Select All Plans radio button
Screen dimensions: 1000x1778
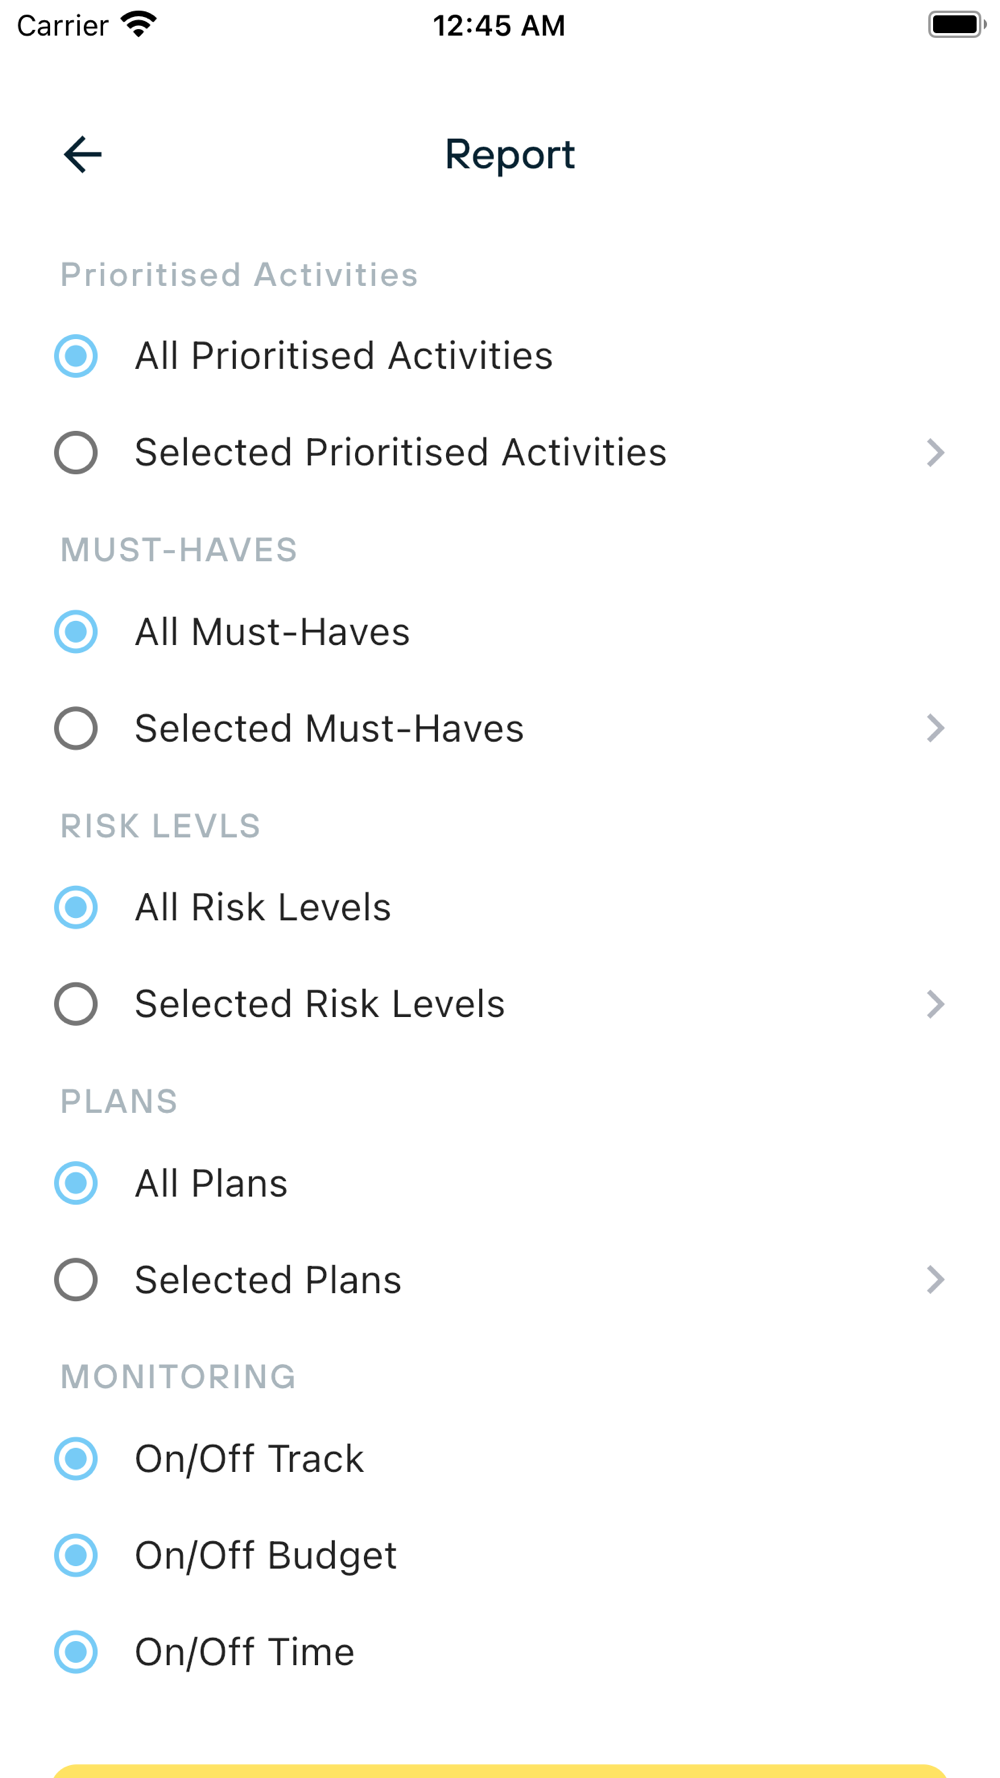click(x=76, y=1183)
